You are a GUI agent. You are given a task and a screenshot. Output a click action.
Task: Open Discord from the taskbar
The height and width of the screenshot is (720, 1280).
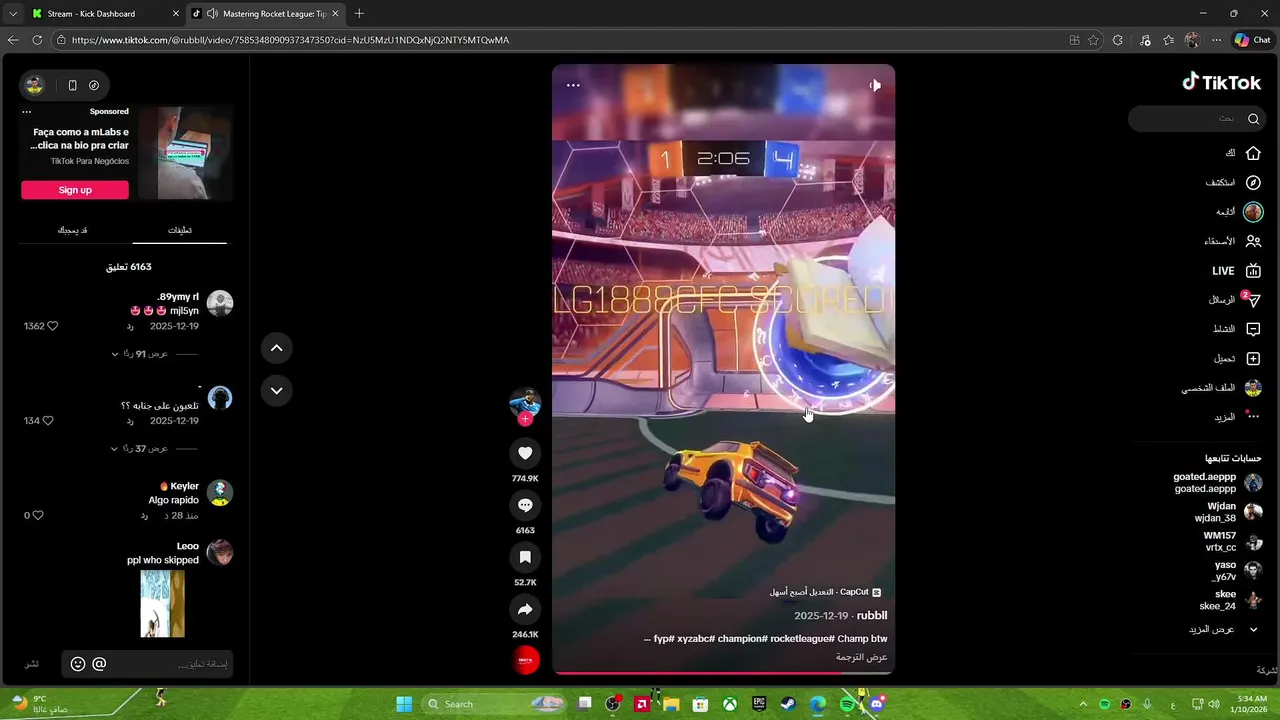tap(877, 704)
